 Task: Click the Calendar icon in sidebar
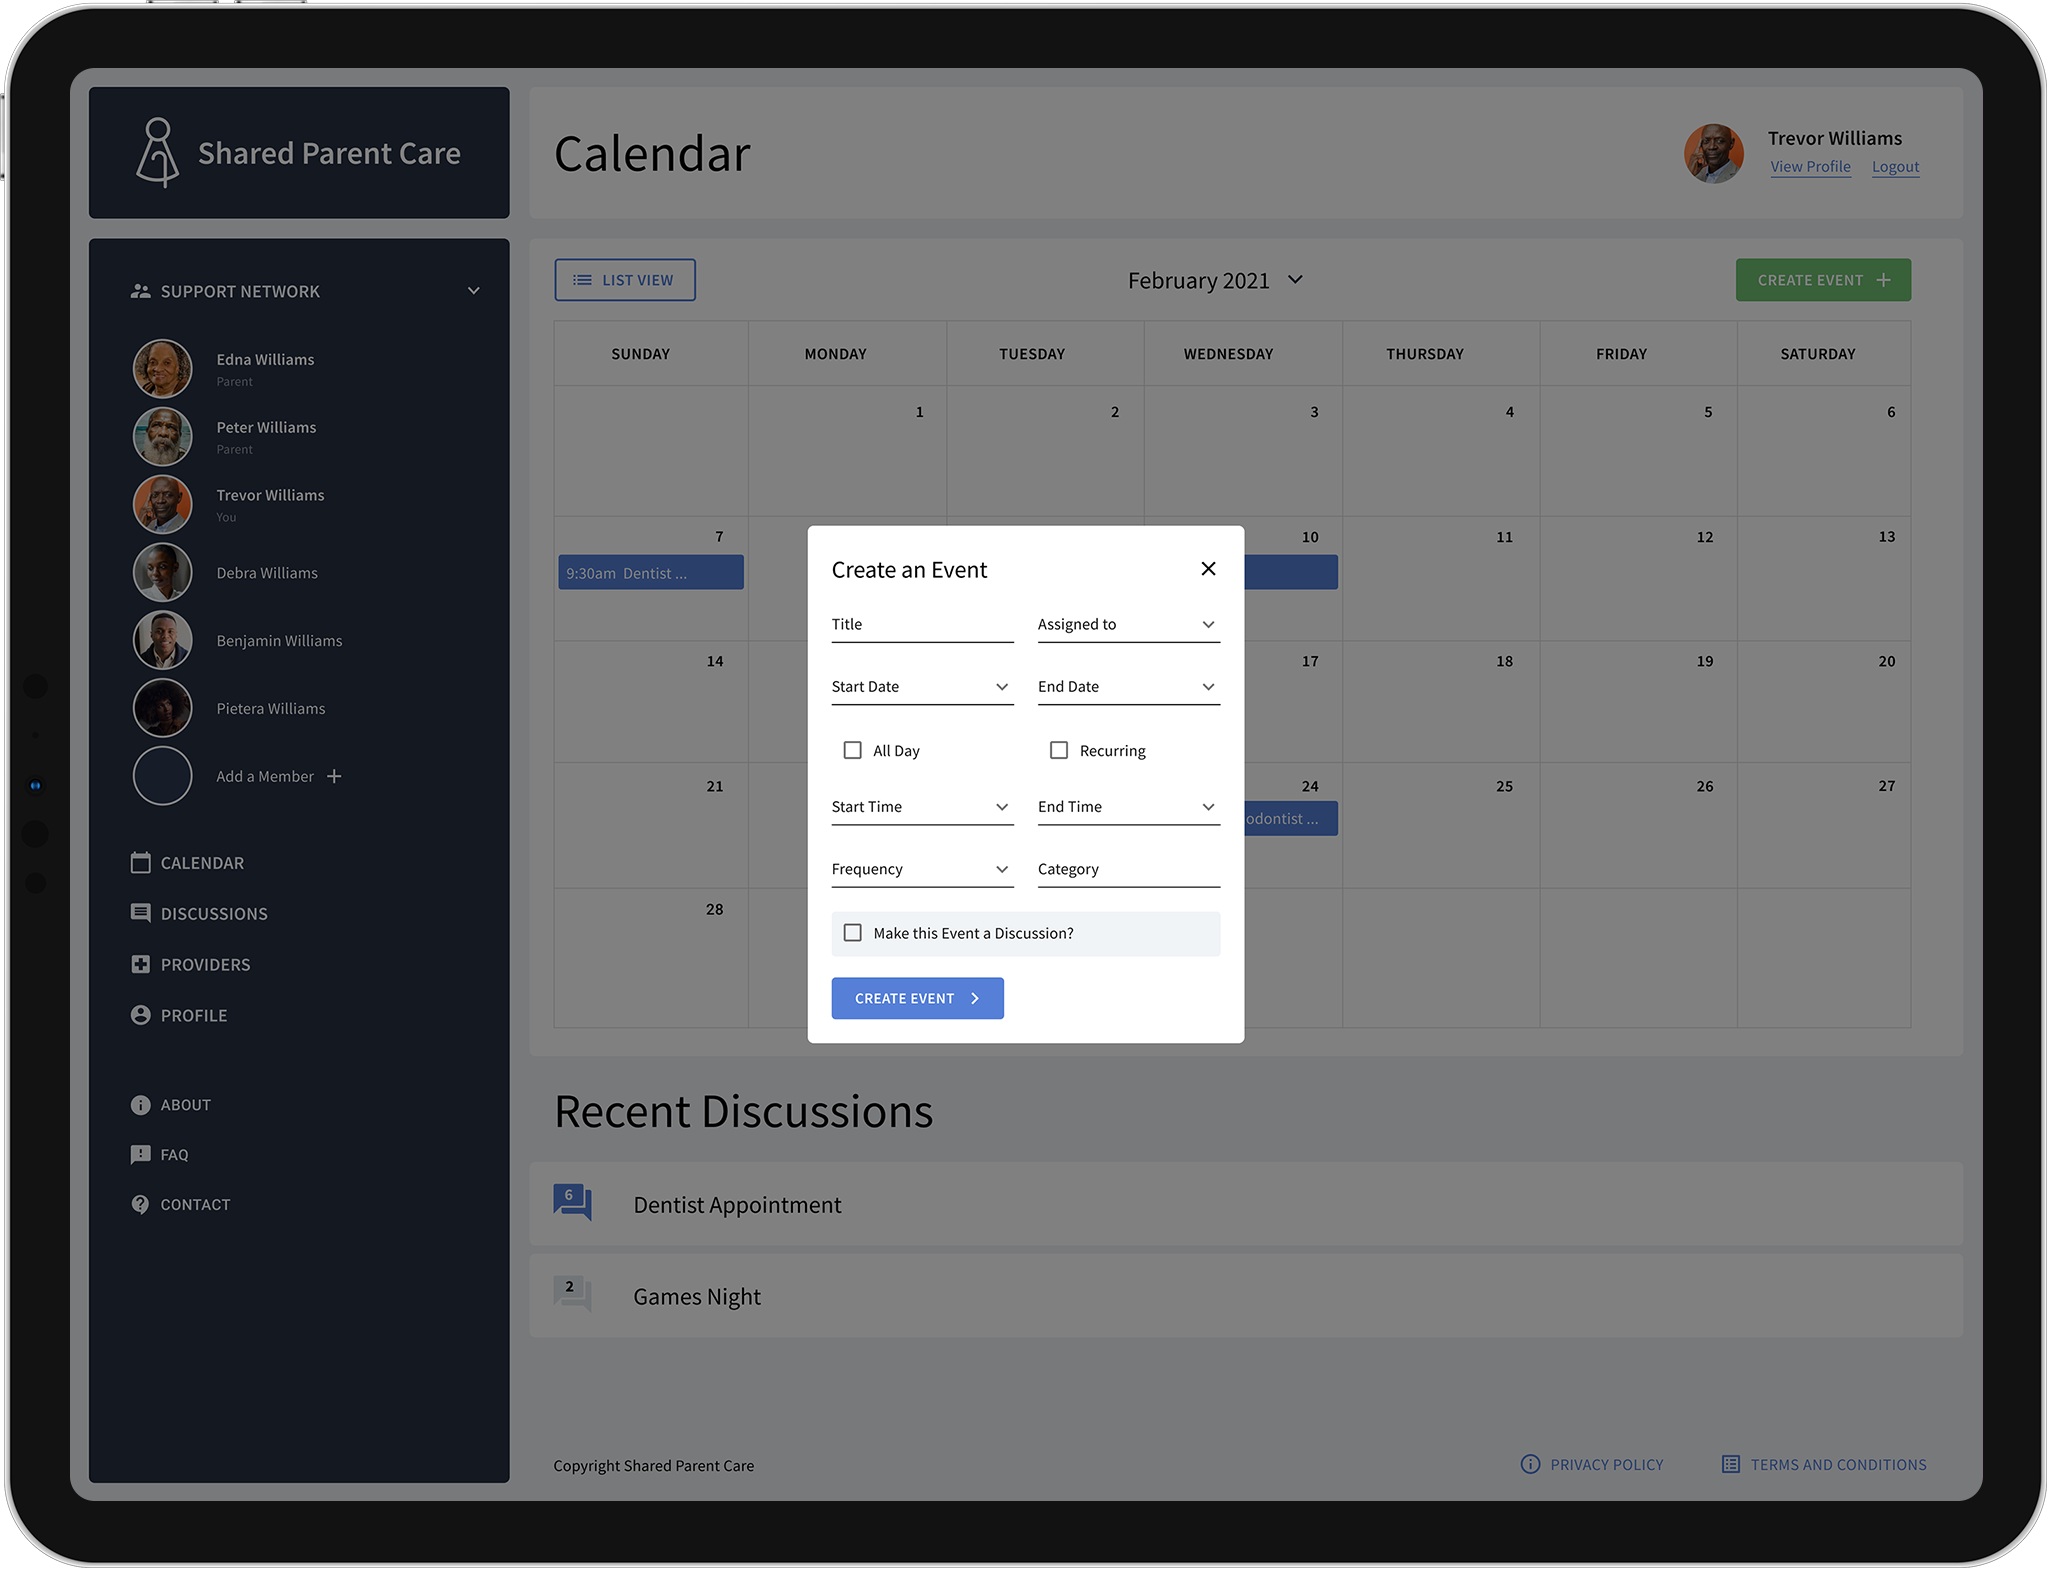[x=140, y=860]
